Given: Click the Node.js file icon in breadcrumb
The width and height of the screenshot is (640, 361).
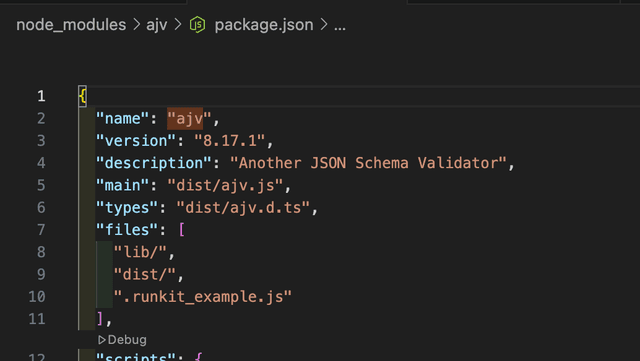Looking at the screenshot, I should click(198, 25).
